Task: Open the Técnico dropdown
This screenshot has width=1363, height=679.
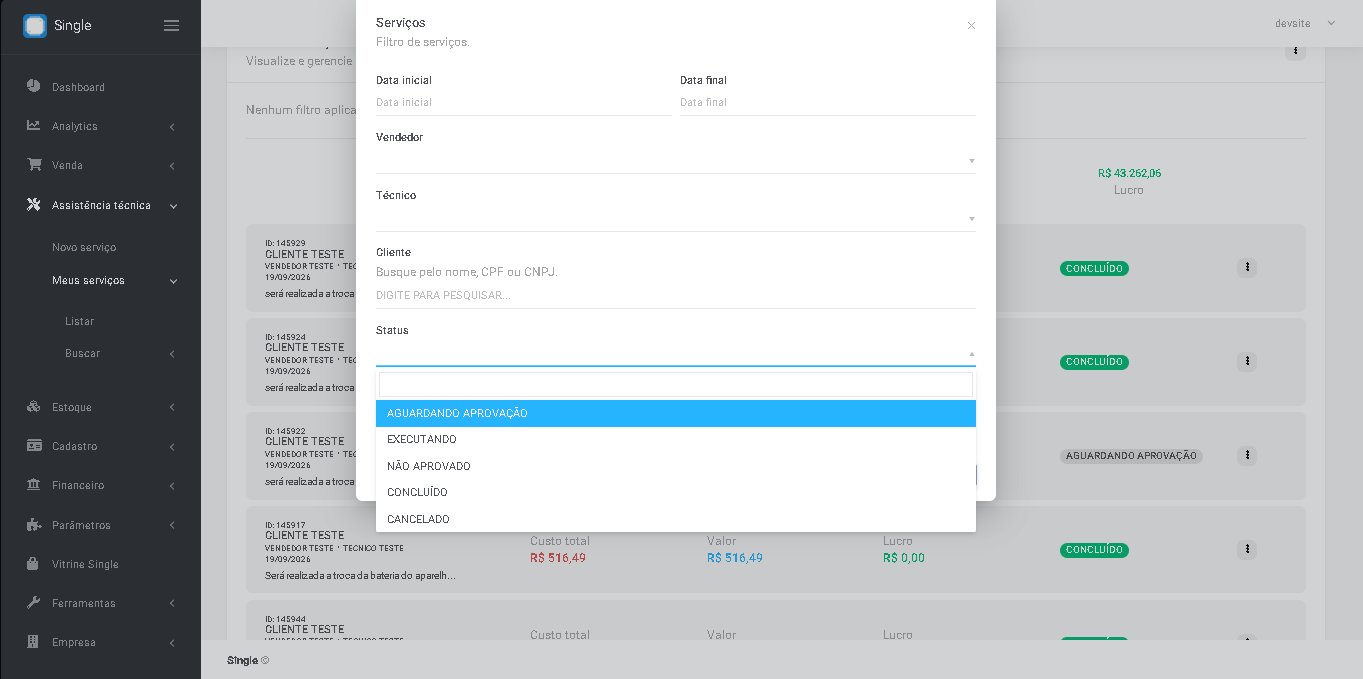Action: point(676,219)
